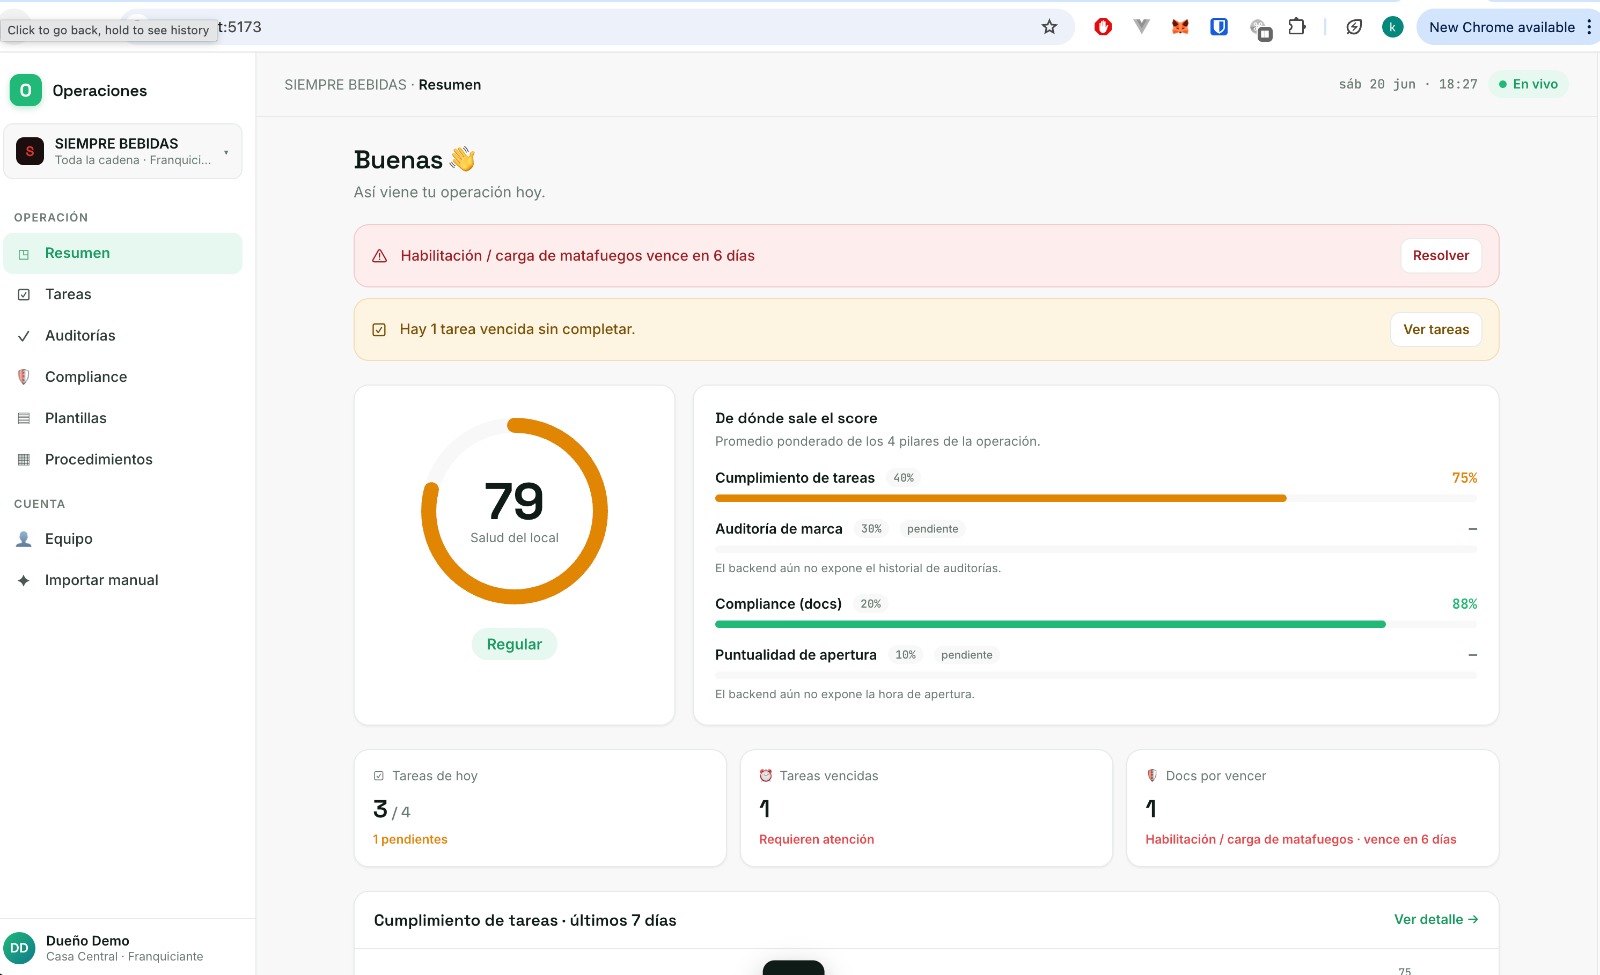Click the green Operaciones logo icon
The image size is (1600, 975).
25,90
